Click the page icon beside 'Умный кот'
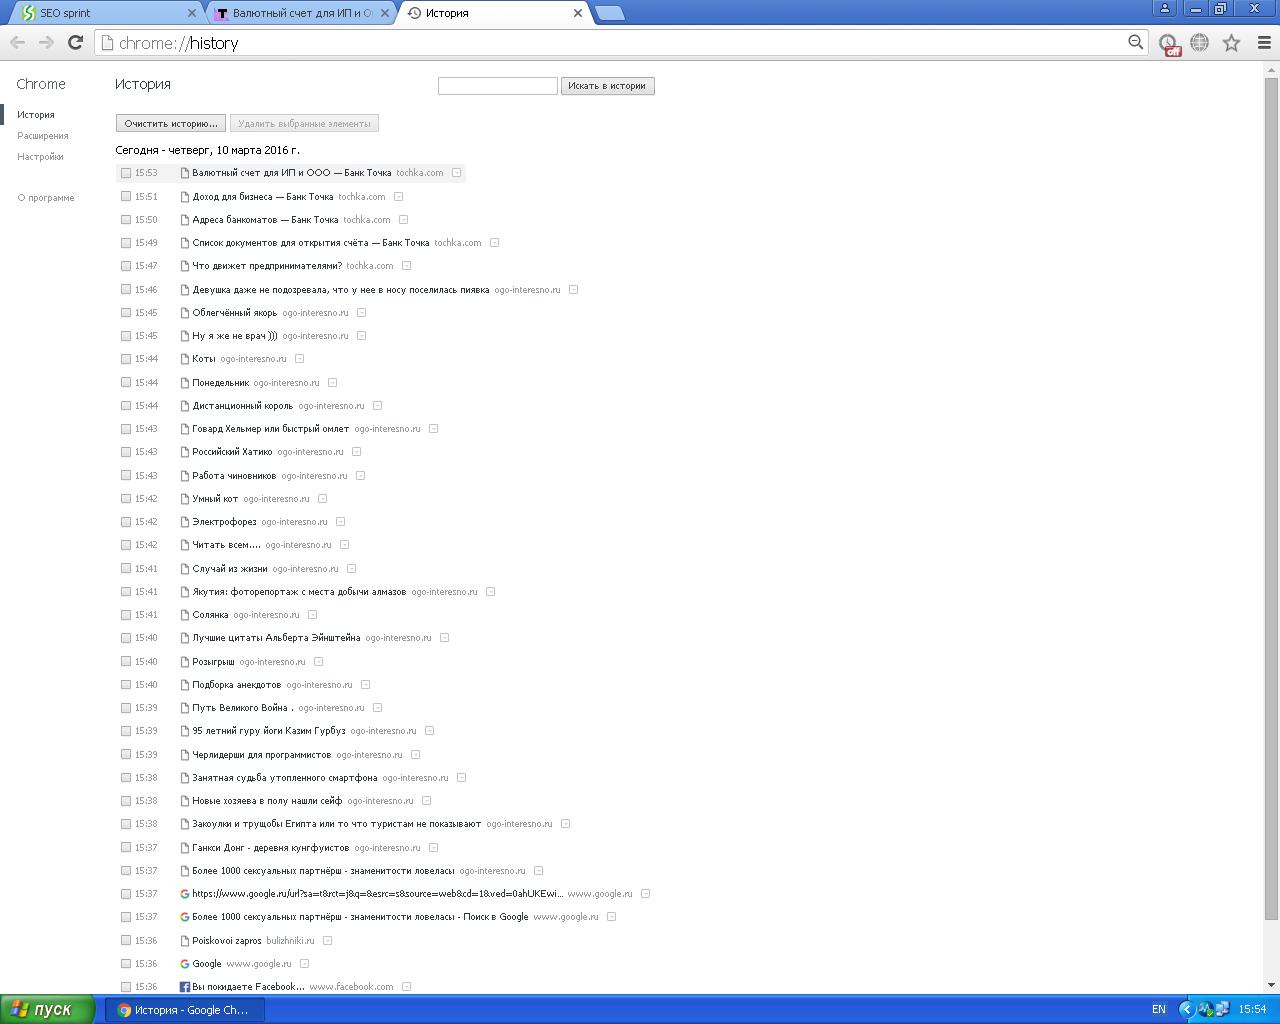Screen dimensions: 1280x1024 184,499
